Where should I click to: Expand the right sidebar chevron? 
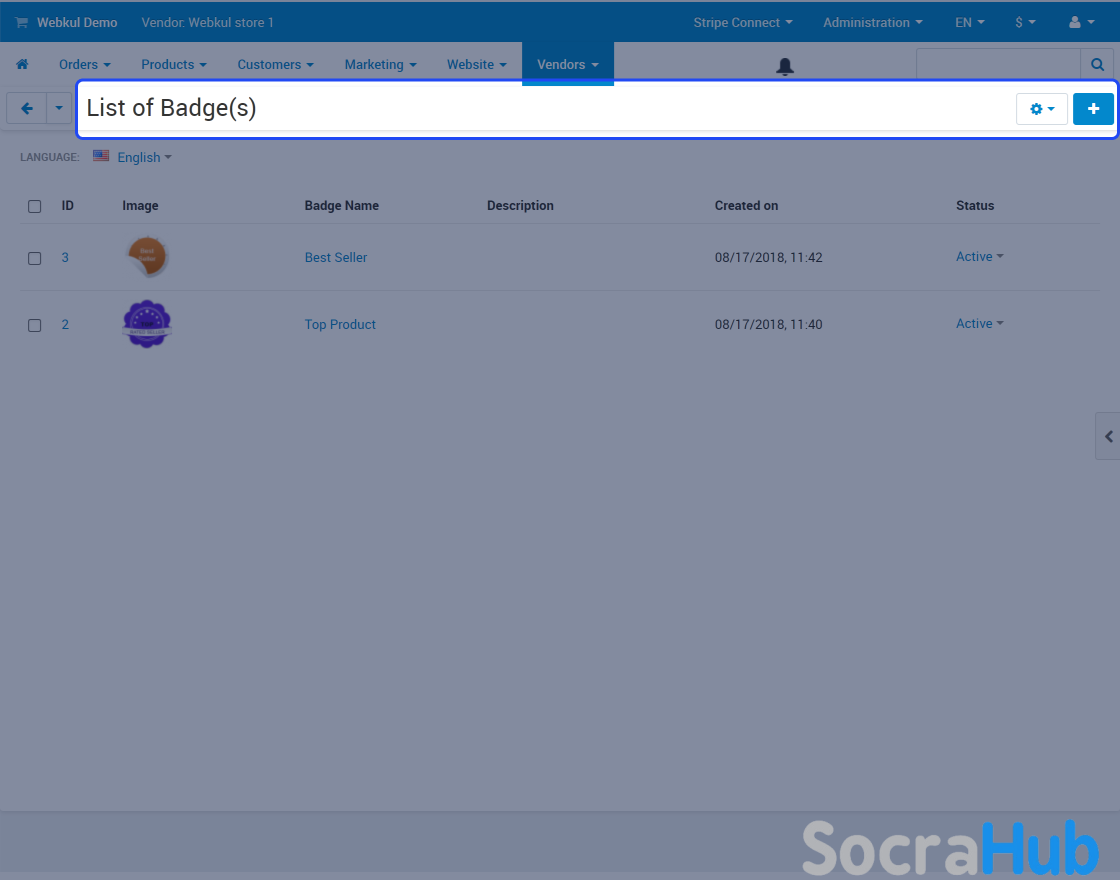pyautogui.click(x=1108, y=436)
